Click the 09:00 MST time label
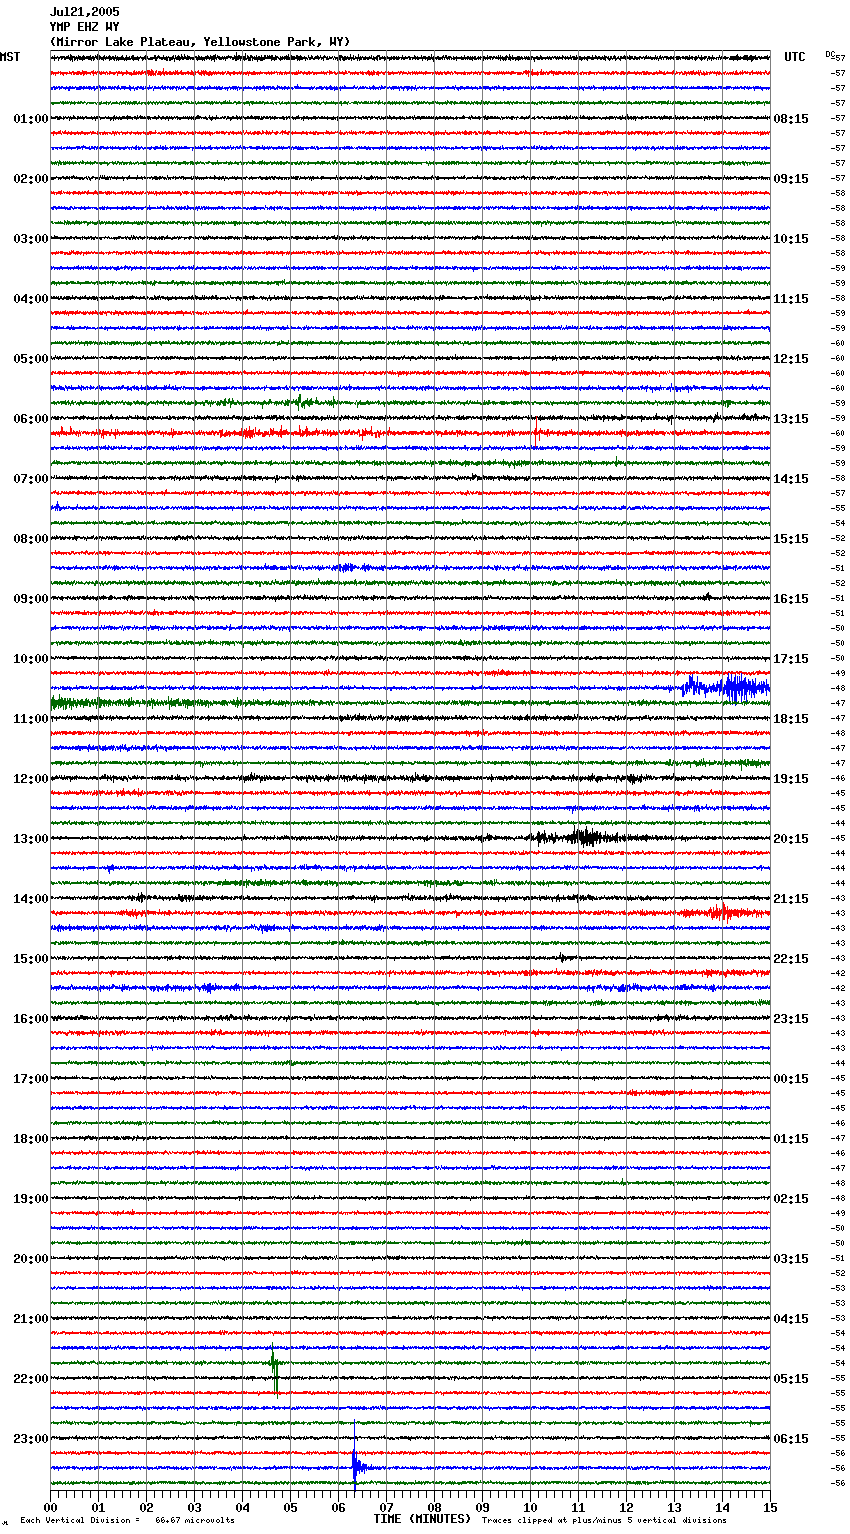 [x=31, y=599]
